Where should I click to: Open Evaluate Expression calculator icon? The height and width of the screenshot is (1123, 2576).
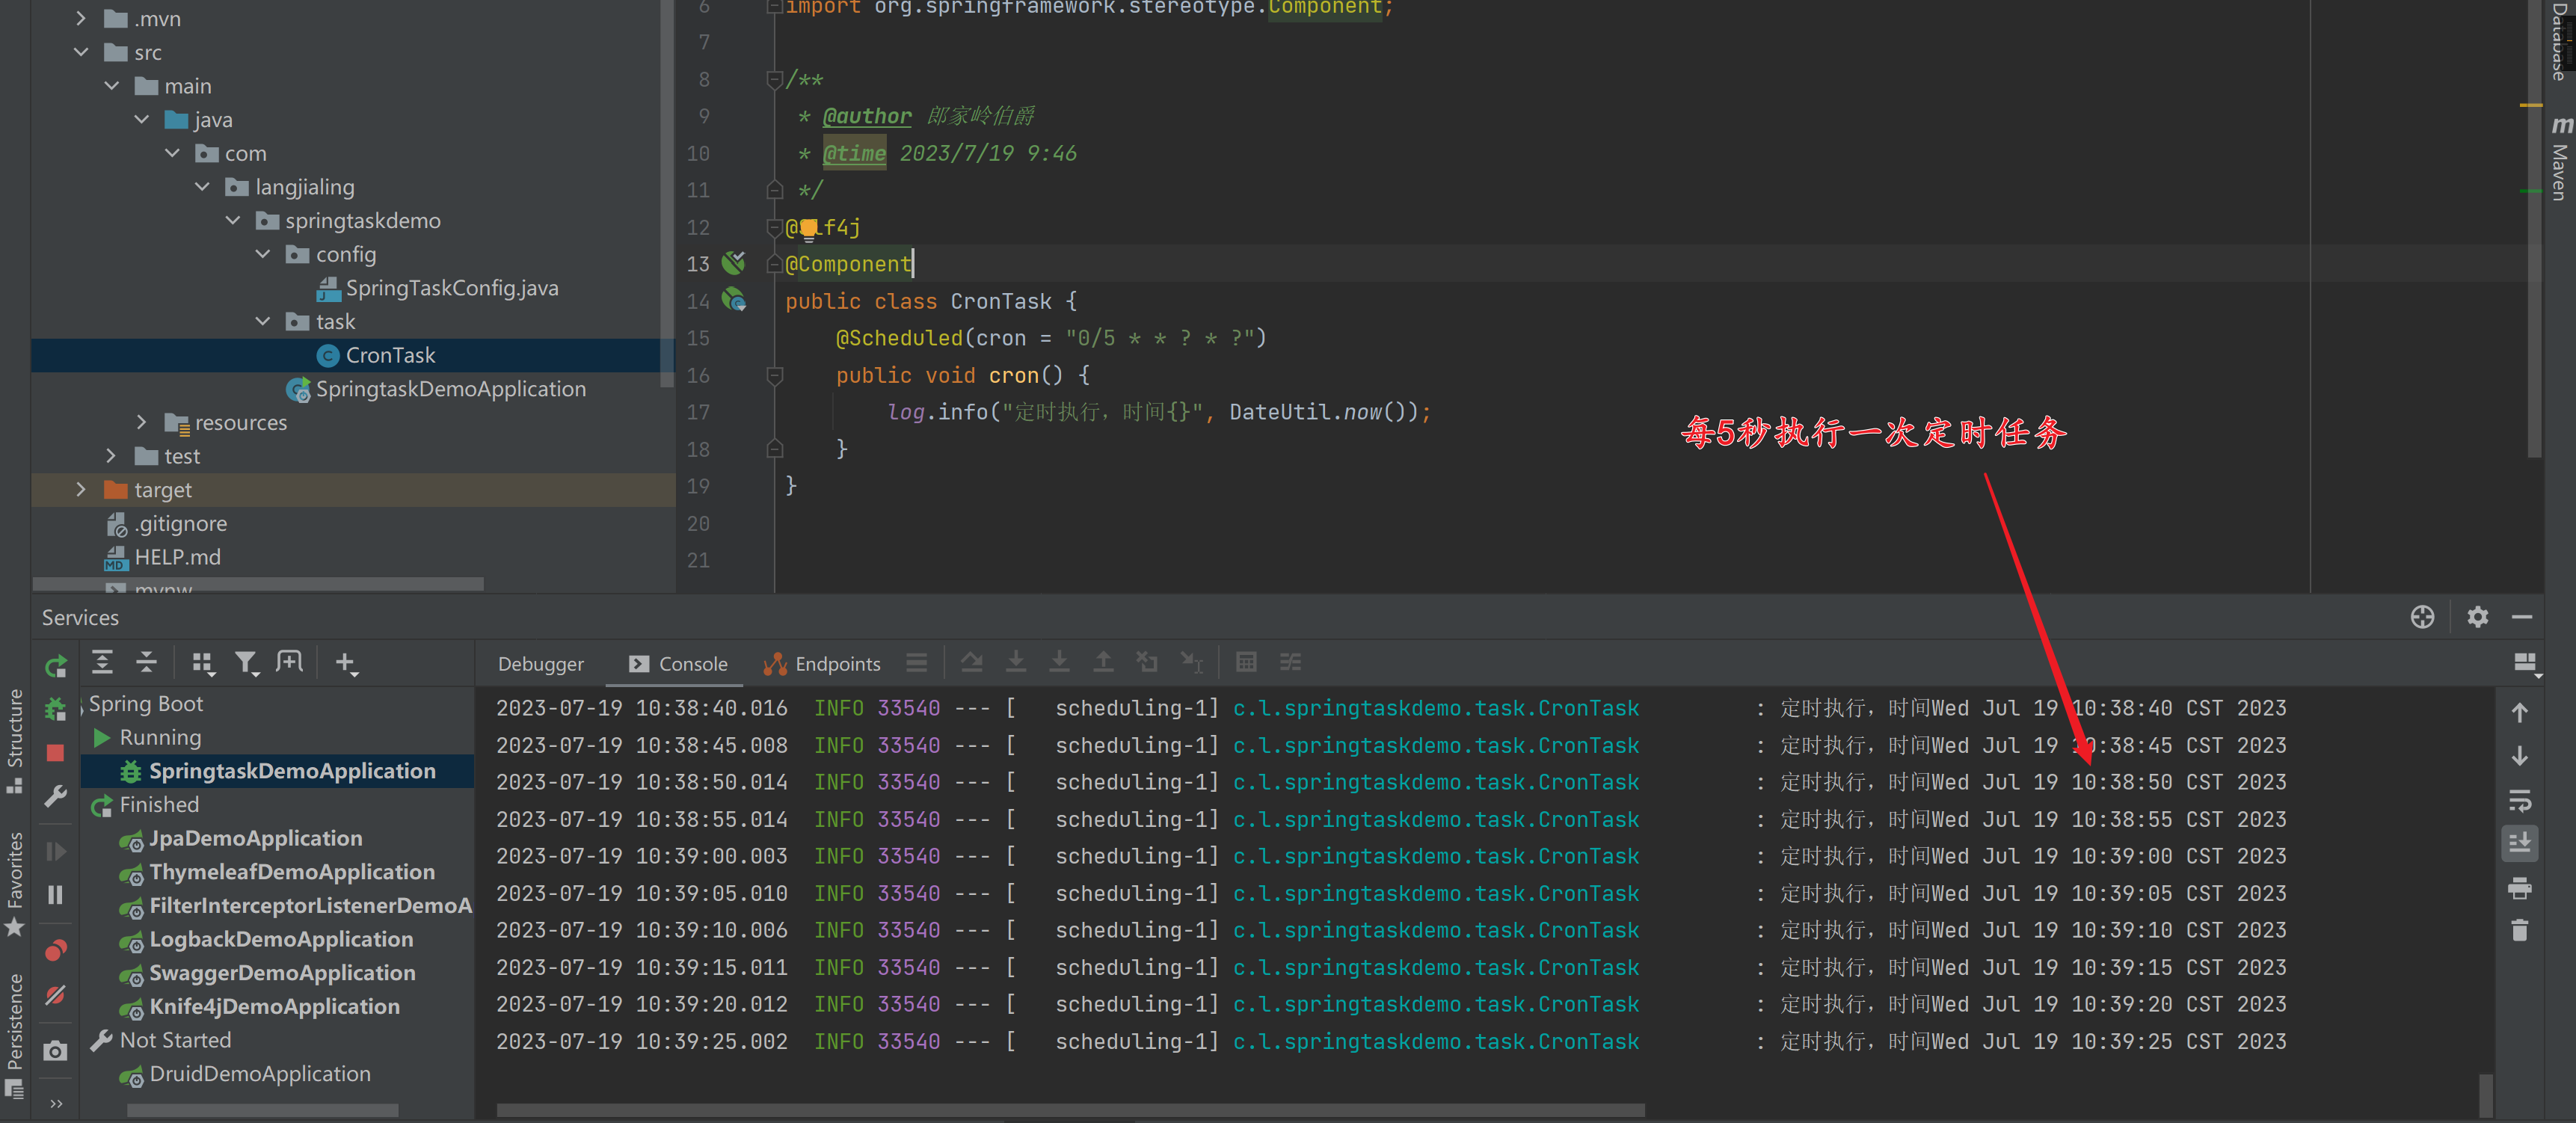[1246, 662]
